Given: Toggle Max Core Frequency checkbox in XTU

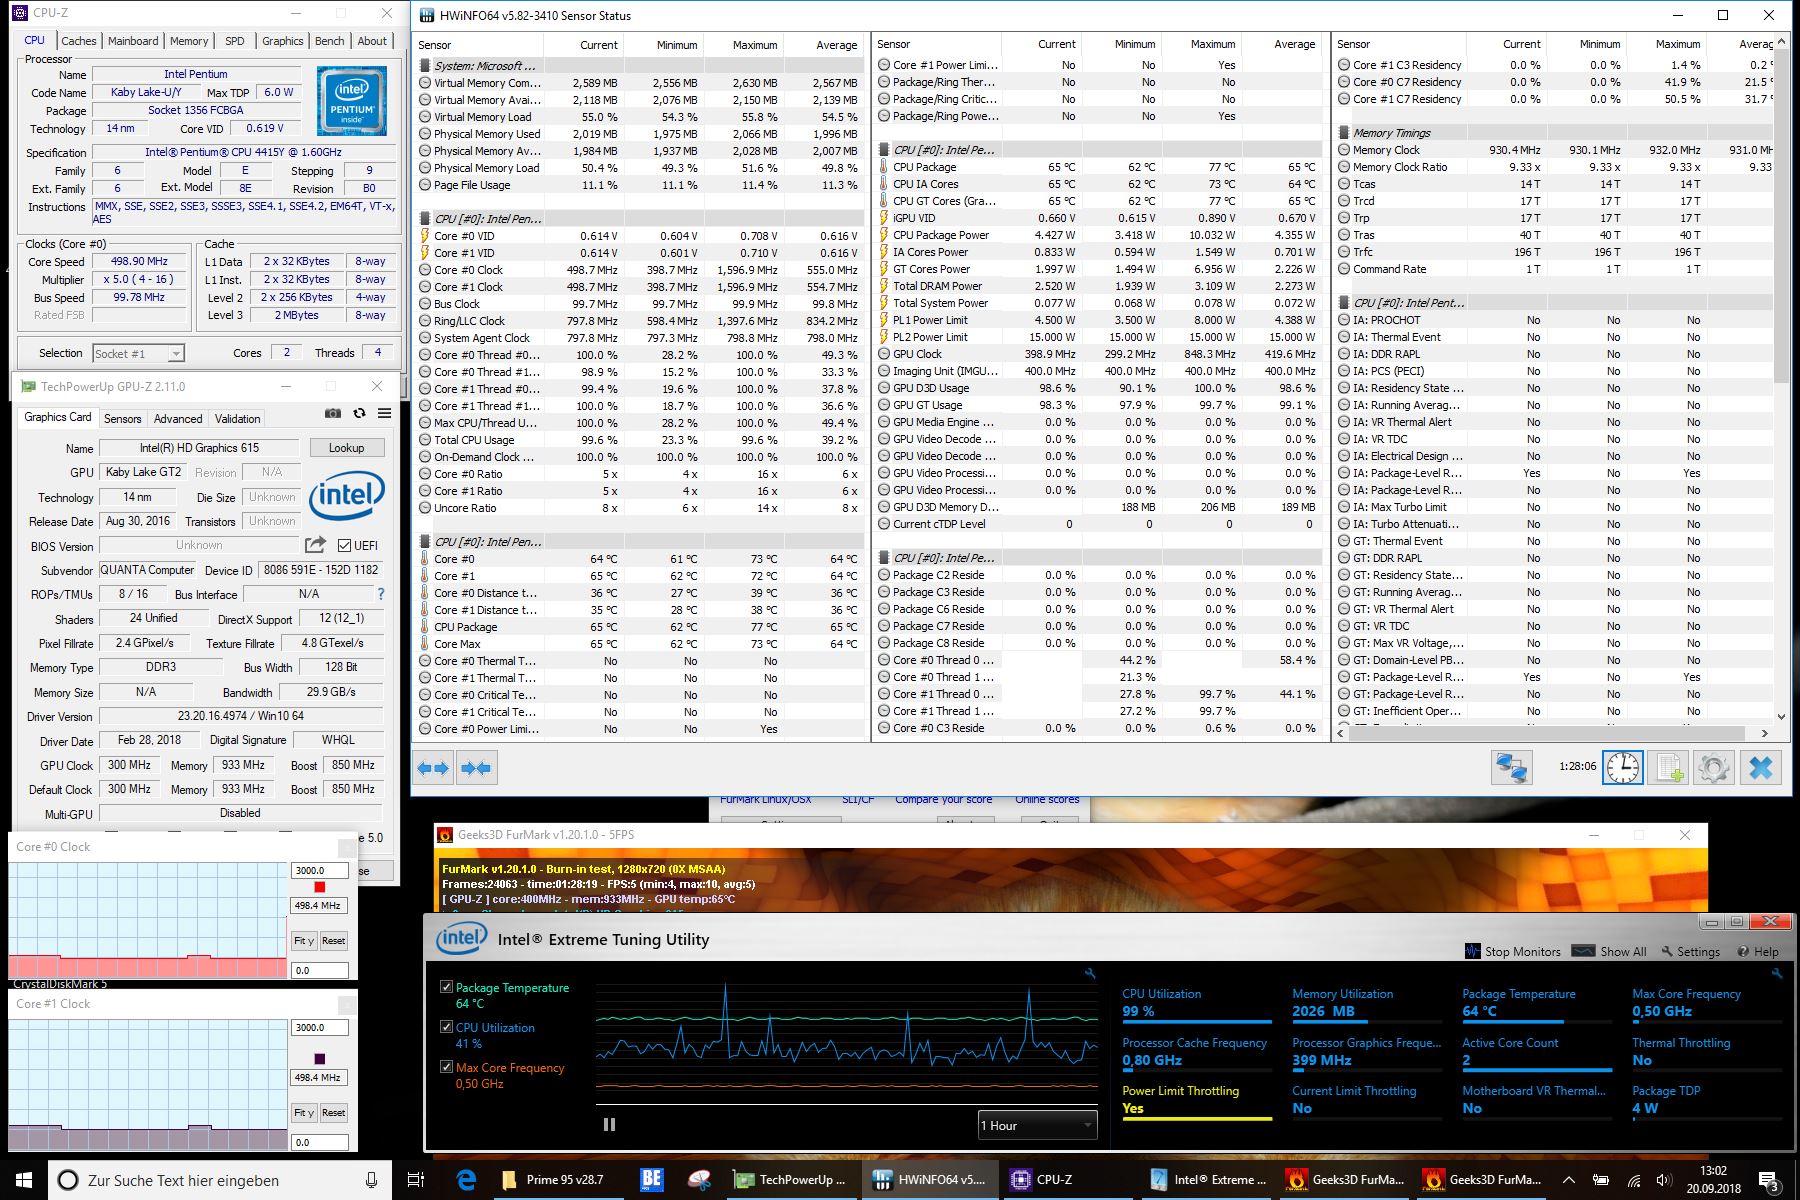Looking at the screenshot, I should point(446,1067).
